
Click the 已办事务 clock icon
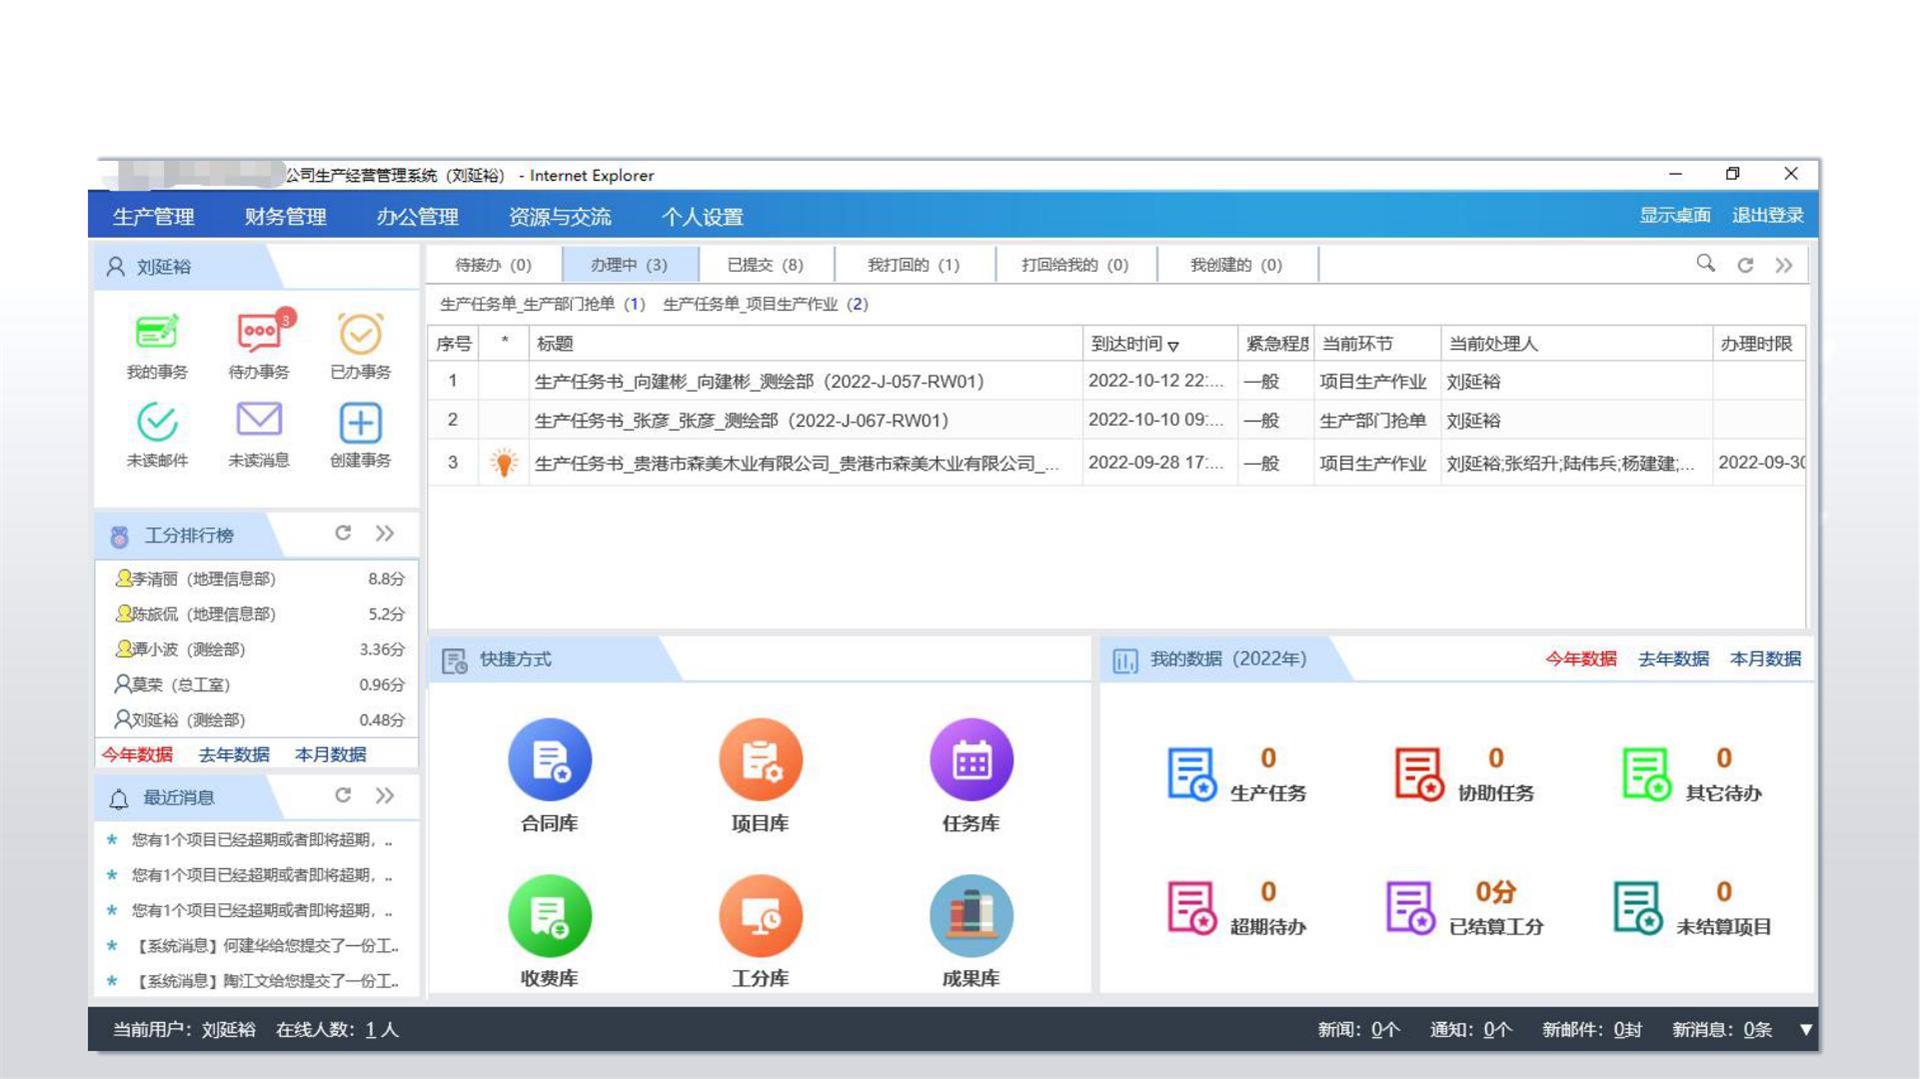coord(360,334)
